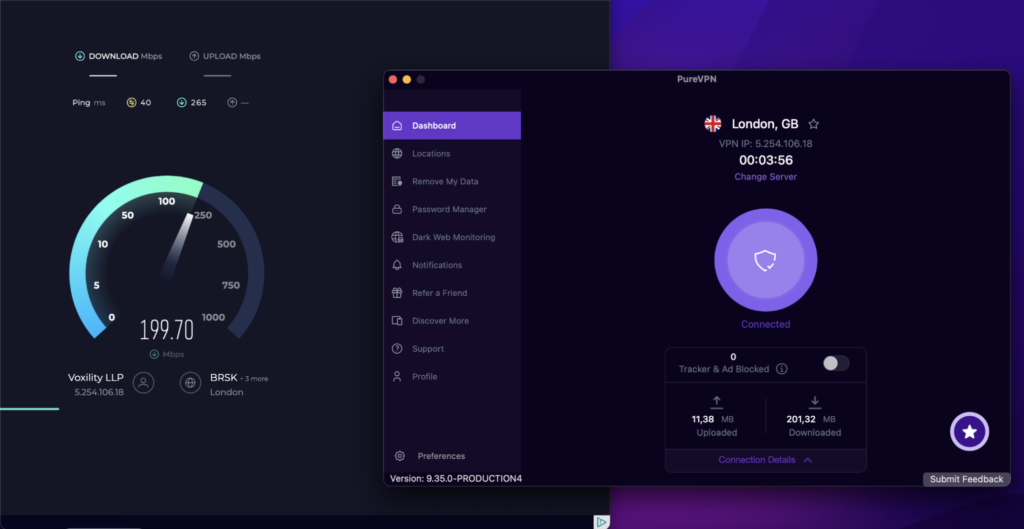Click the Version 9.35.0-PRODUCTION4 text
1024x529 pixels.
[x=456, y=479]
